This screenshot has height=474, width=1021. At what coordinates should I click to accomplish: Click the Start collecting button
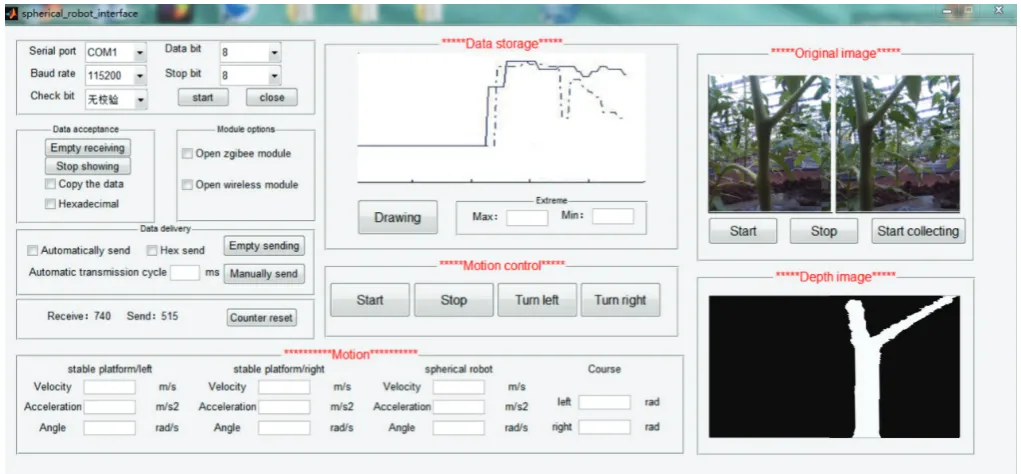918,231
